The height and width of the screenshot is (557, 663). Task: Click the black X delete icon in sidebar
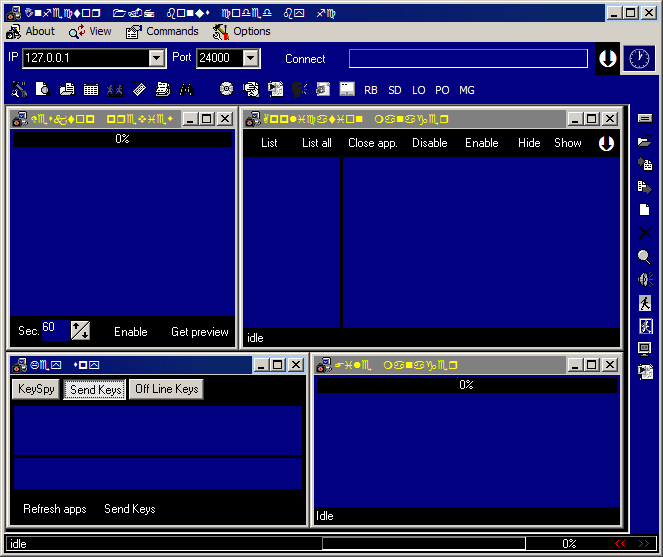coord(644,233)
